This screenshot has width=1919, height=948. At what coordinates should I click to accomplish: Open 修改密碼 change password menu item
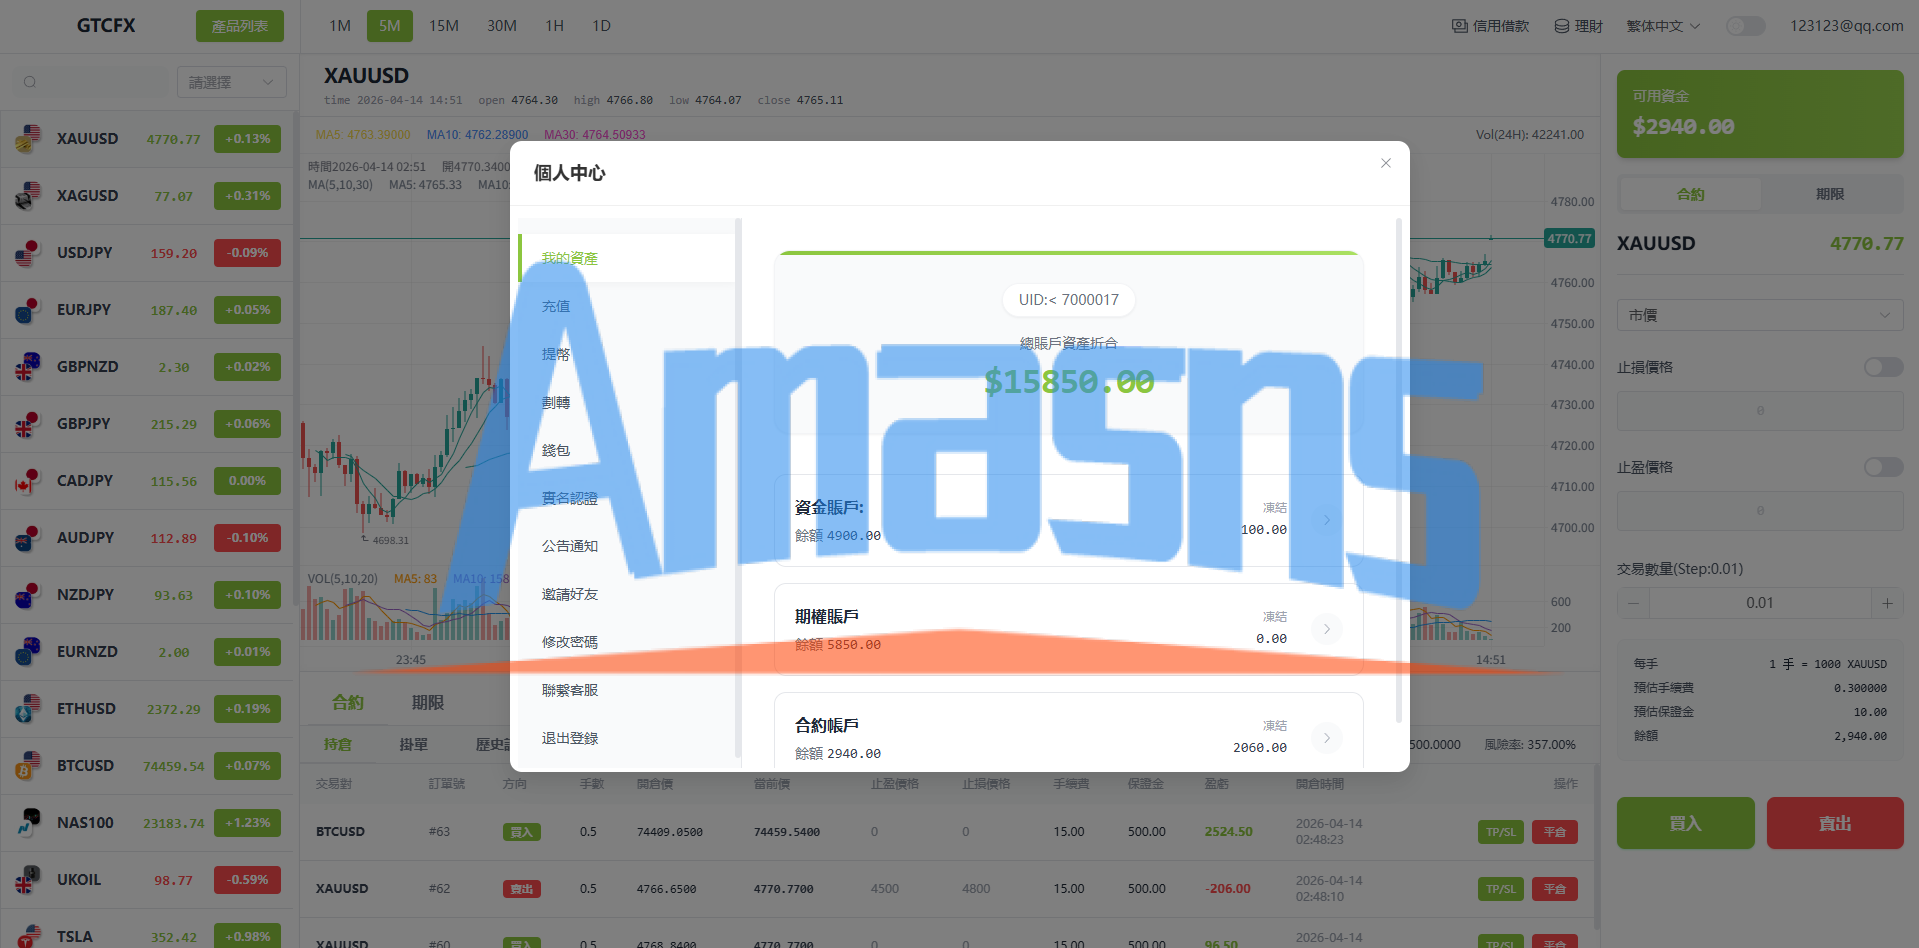628,642
